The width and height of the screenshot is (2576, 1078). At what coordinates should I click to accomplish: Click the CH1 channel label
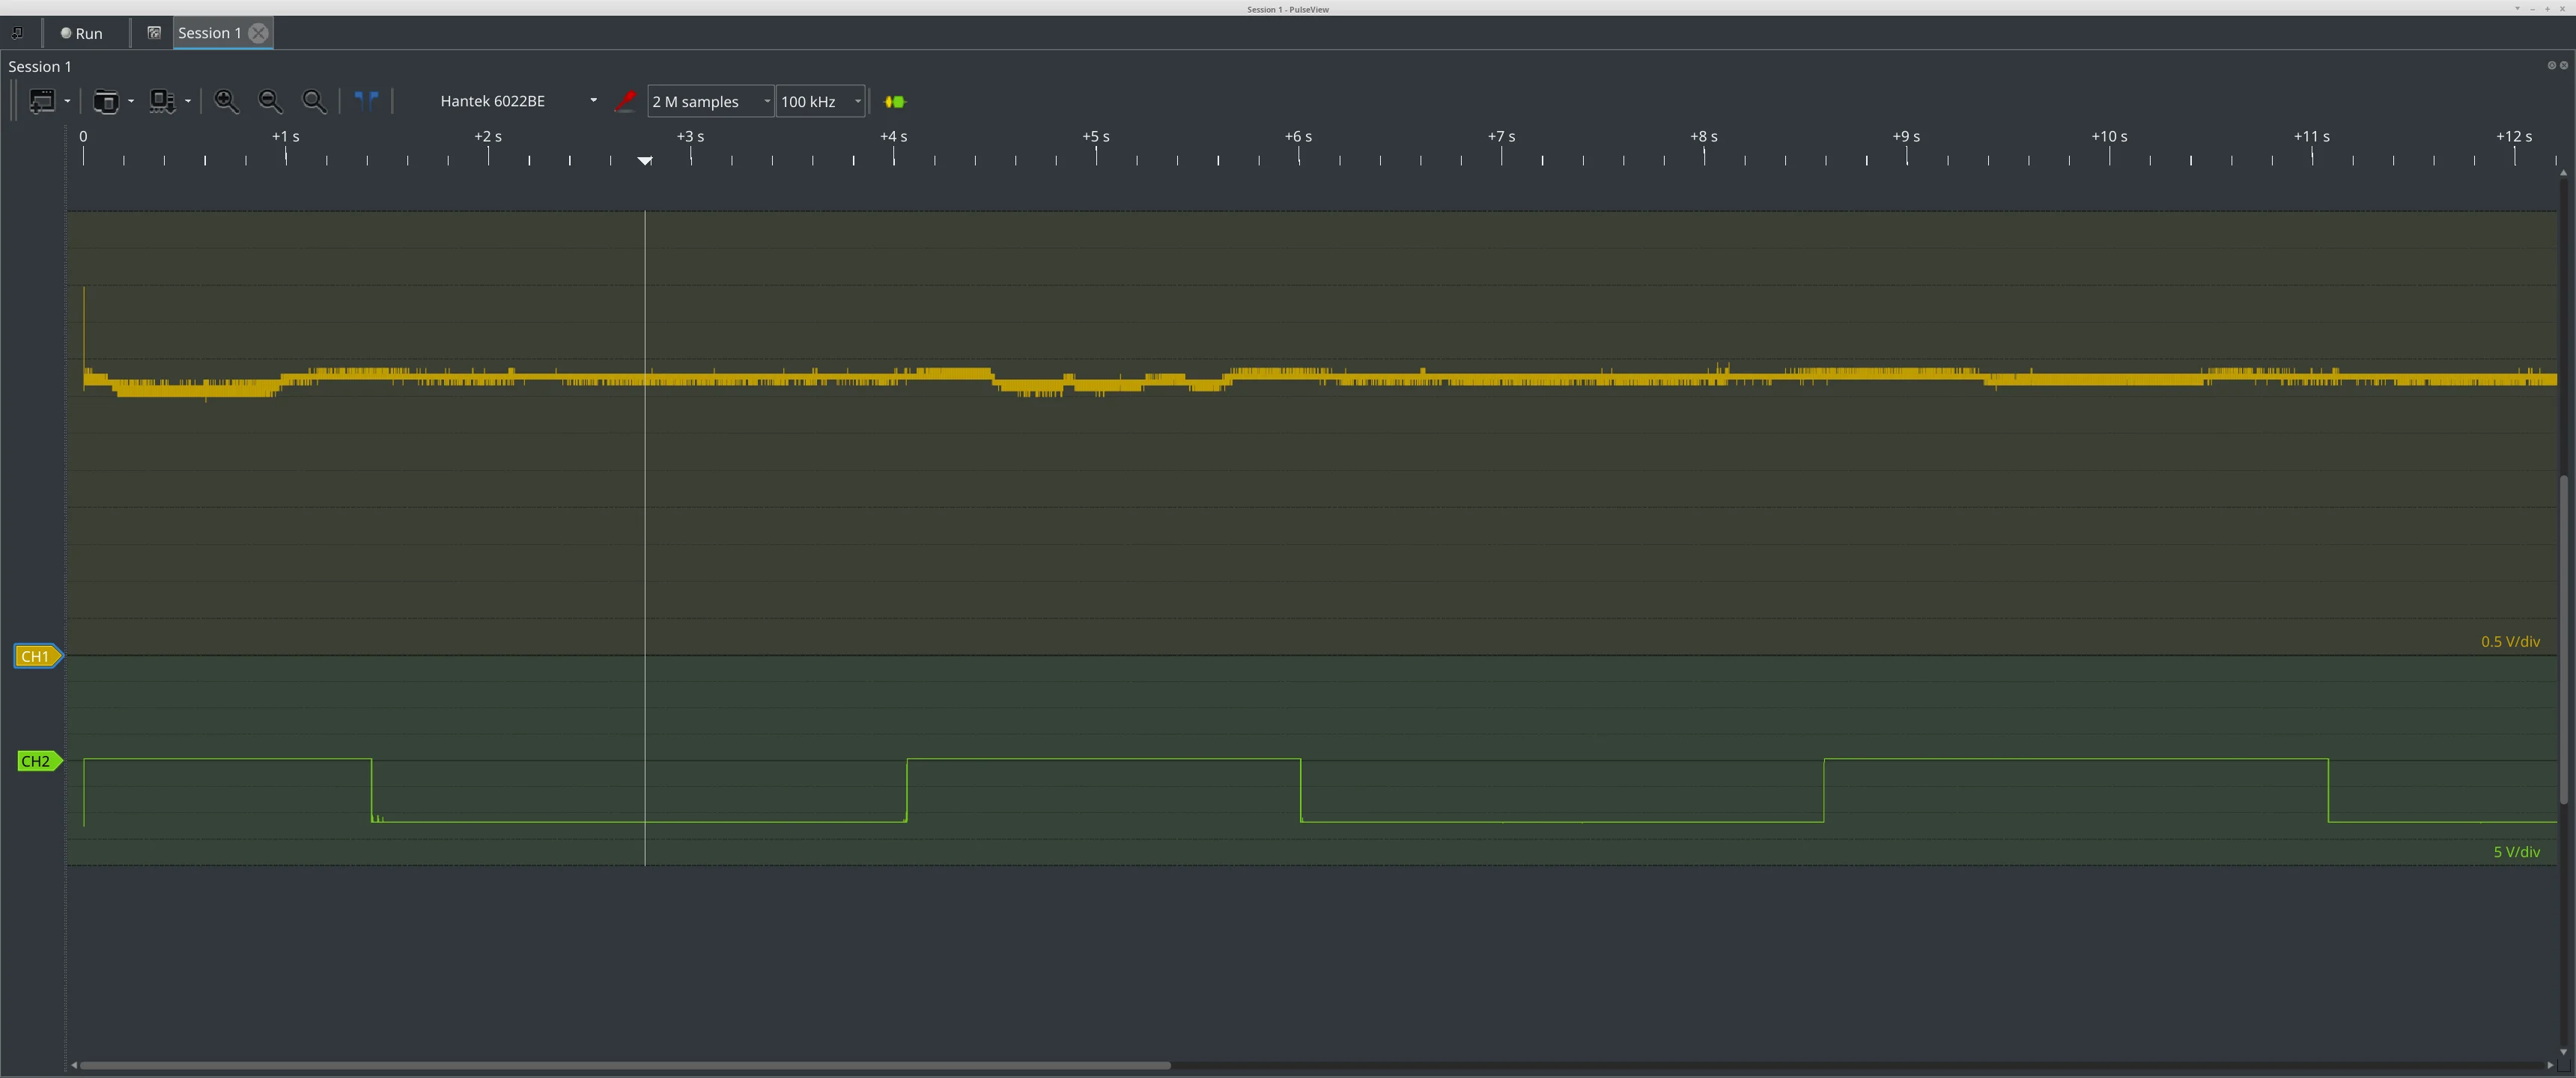coord(36,657)
